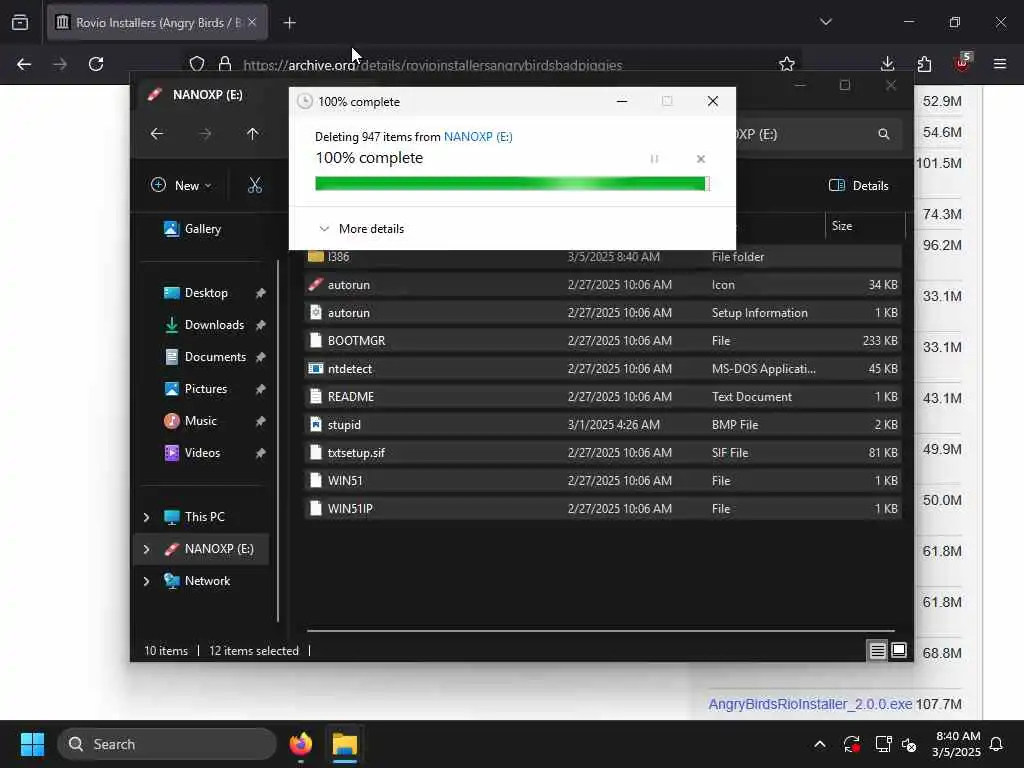Switch to details list view icon in status bar

(x=877, y=650)
